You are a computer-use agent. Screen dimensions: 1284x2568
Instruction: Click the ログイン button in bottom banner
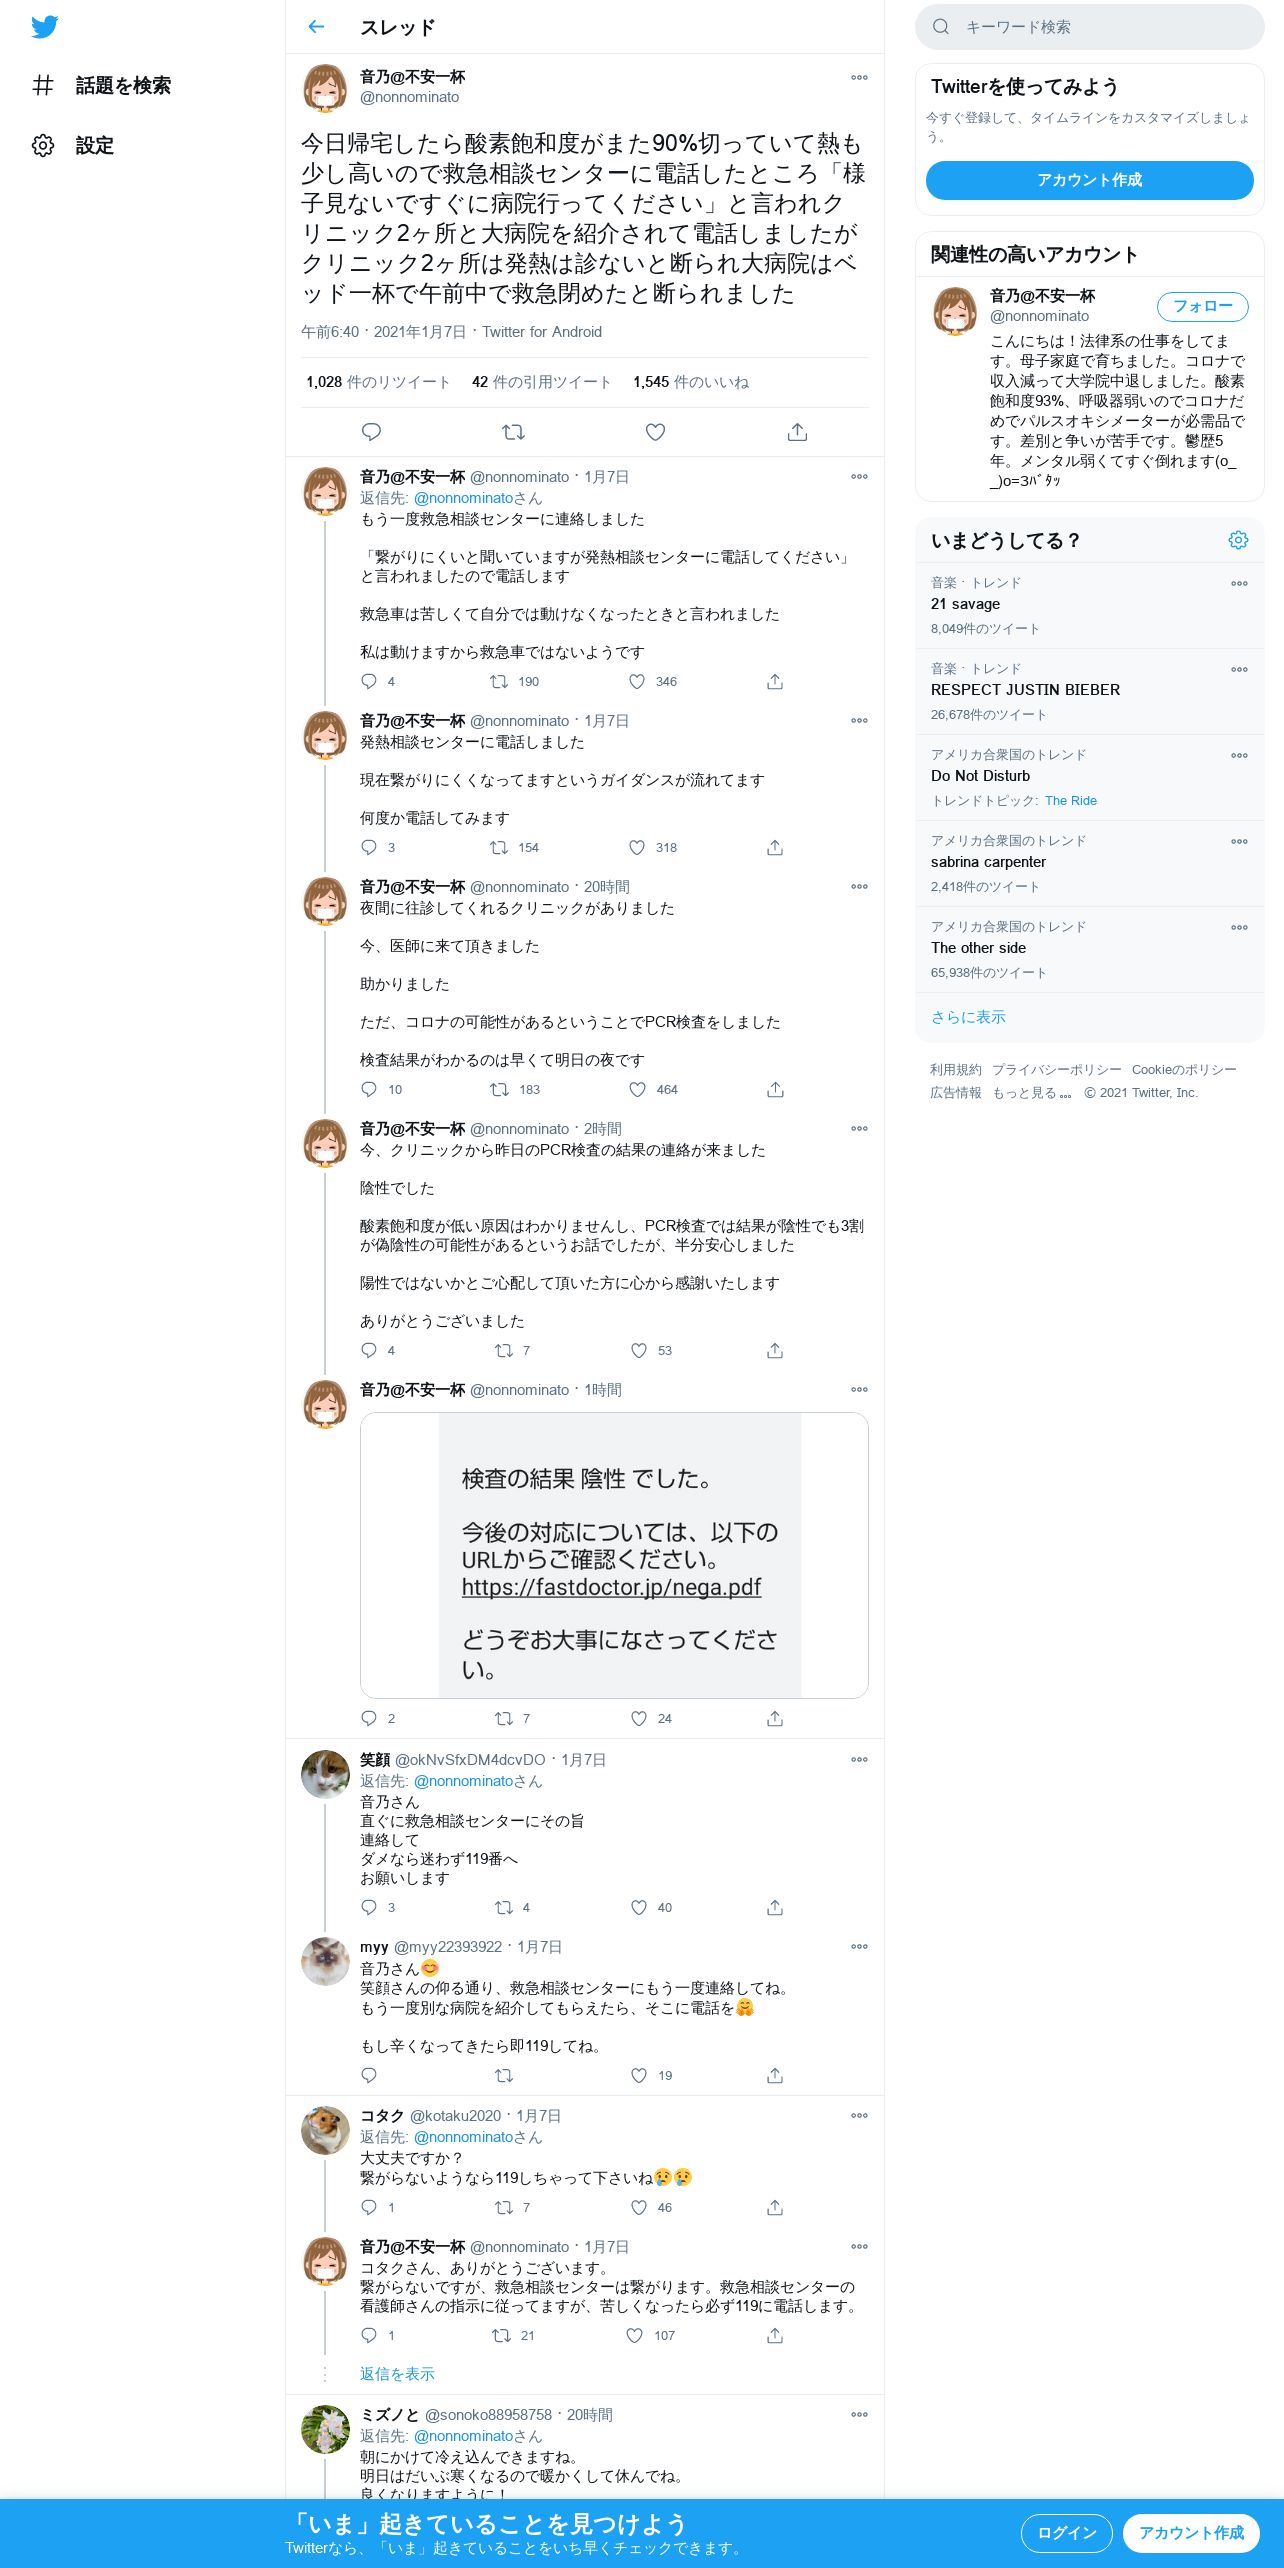[x=1066, y=2533]
